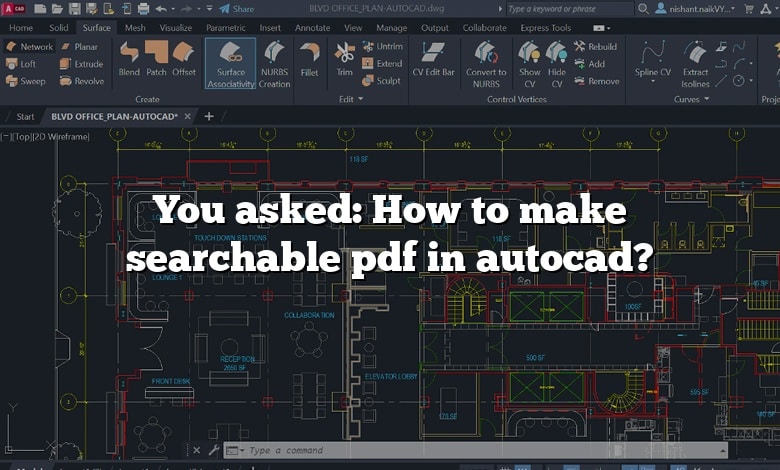Click the Open file icon
This screenshot has width=780, height=470.
pos(57,8)
